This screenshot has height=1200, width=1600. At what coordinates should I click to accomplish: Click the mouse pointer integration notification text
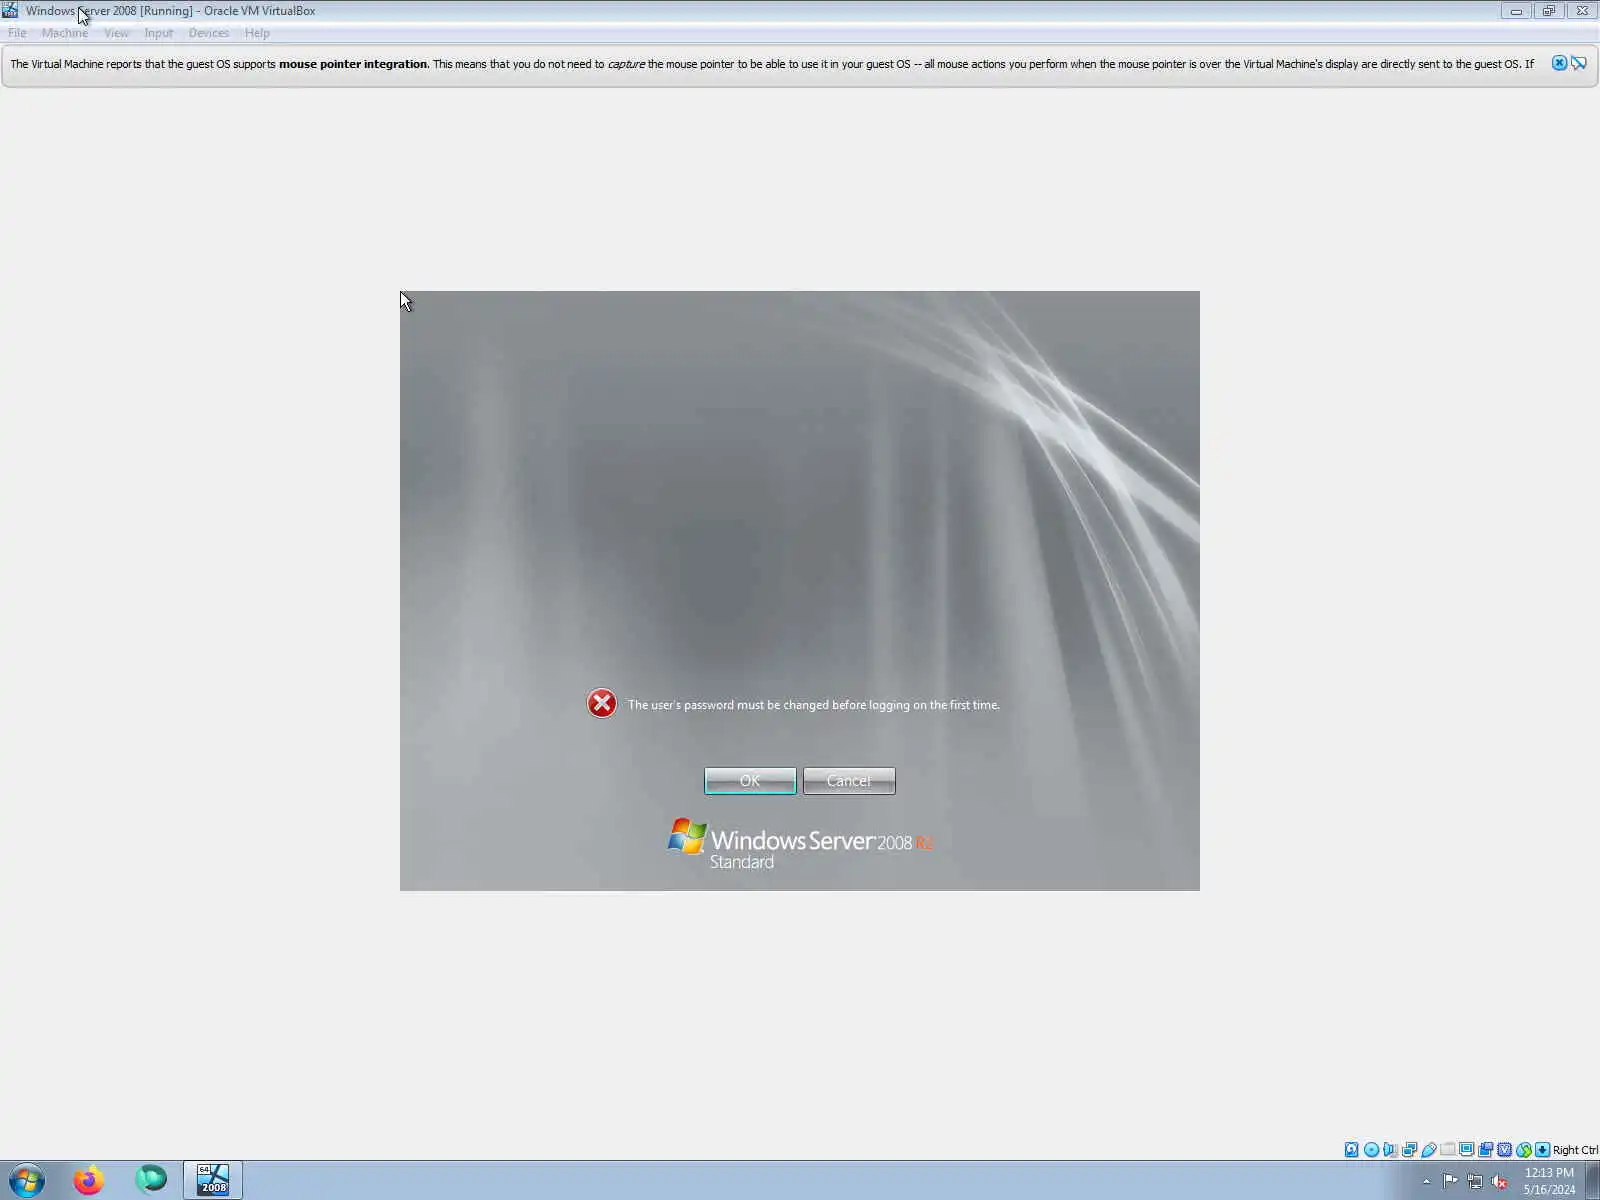pos(771,64)
